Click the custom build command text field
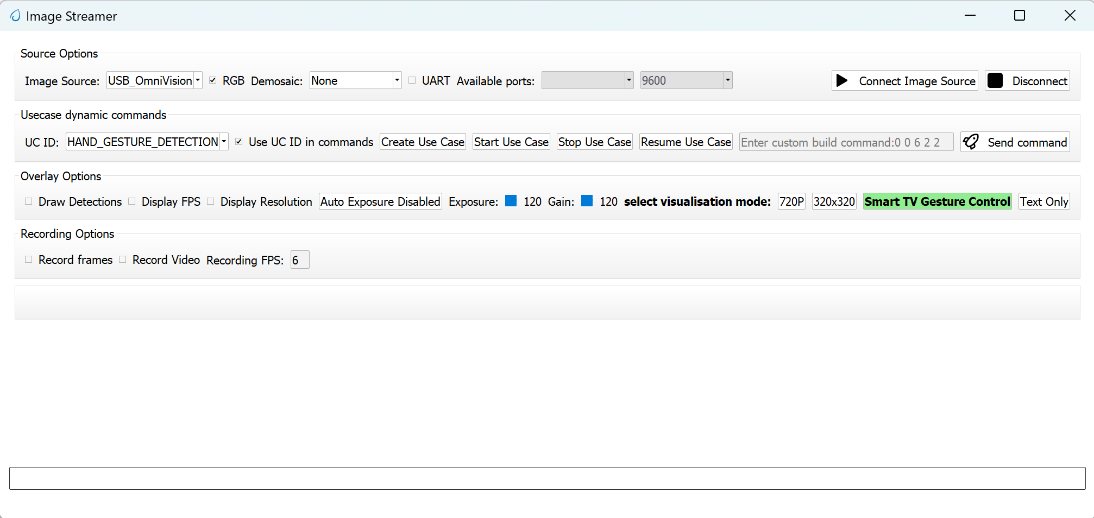This screenshot has width=1094, height=518. click(845, 142)
